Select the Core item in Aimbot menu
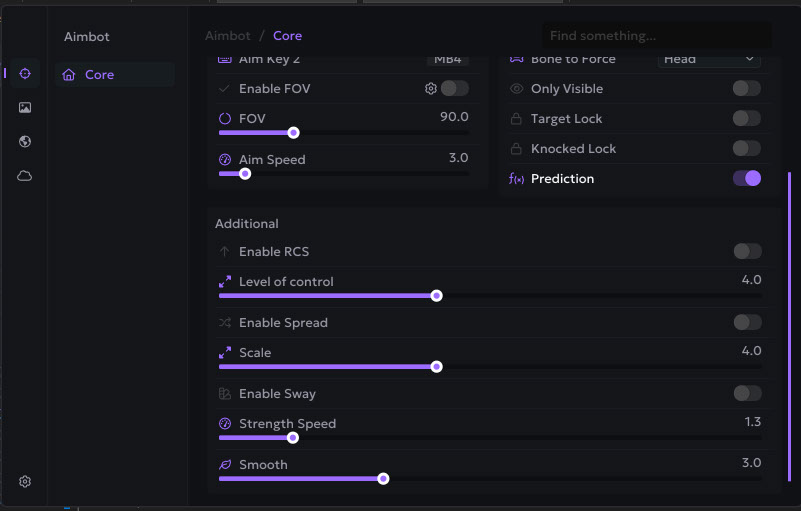 click(99, 75)
